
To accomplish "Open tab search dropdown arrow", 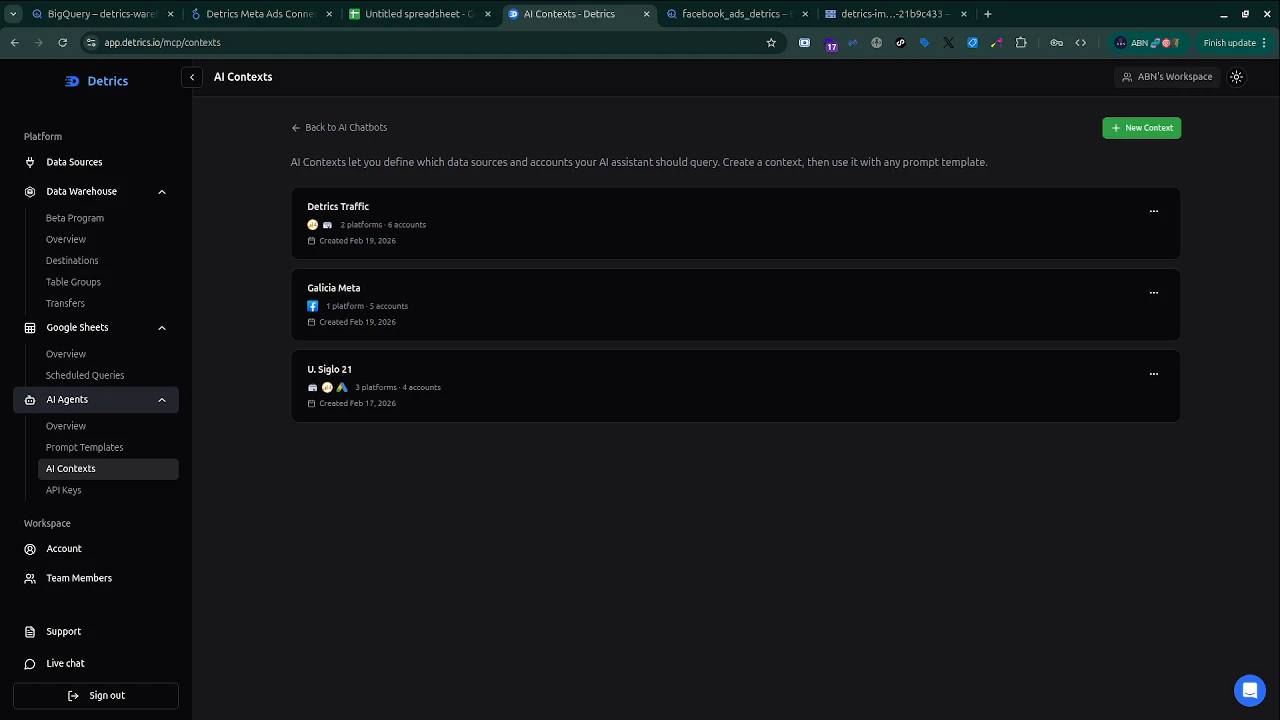I will click(13, 14).
